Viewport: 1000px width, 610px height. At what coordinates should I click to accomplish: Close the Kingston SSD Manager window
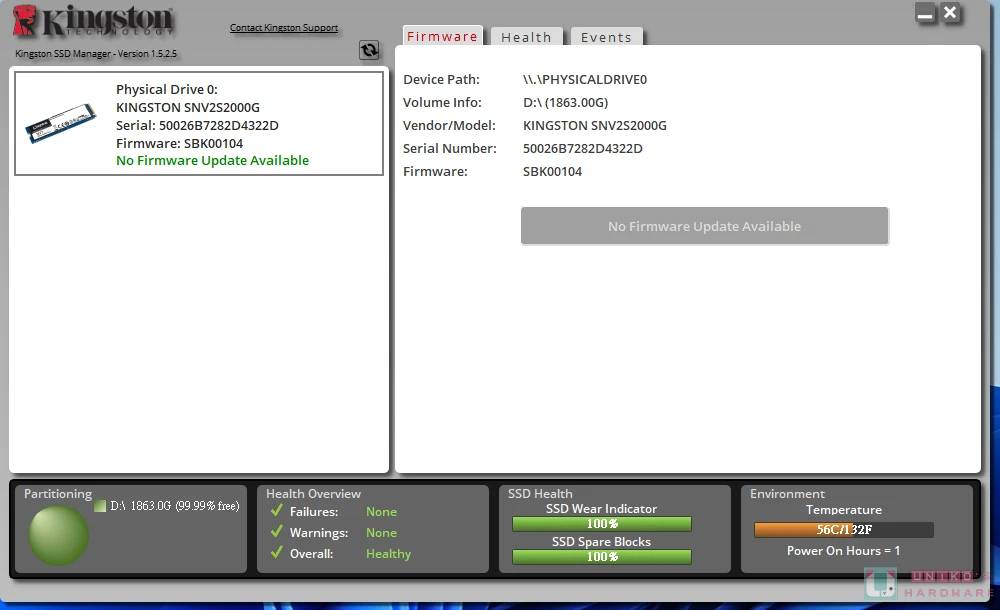(950, 13)
